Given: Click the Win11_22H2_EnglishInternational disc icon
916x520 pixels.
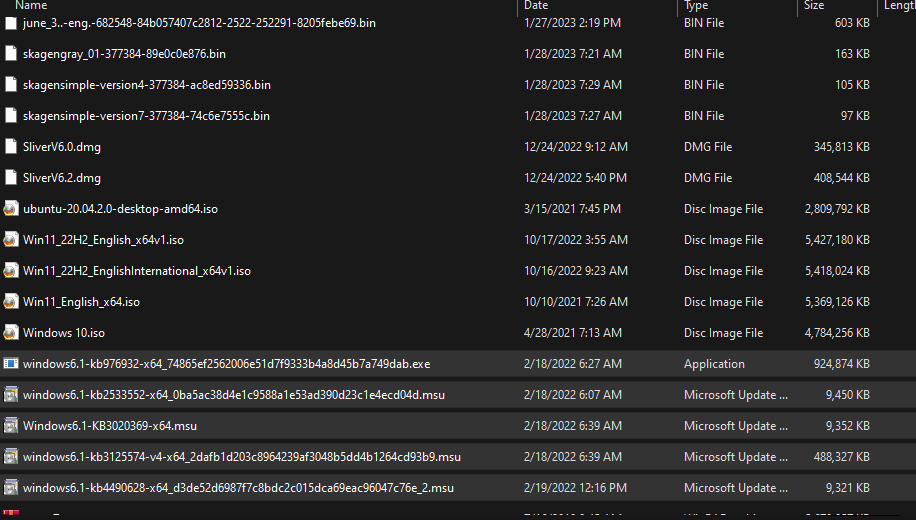Looking at the screenshot, I should (x=11, y=271).
